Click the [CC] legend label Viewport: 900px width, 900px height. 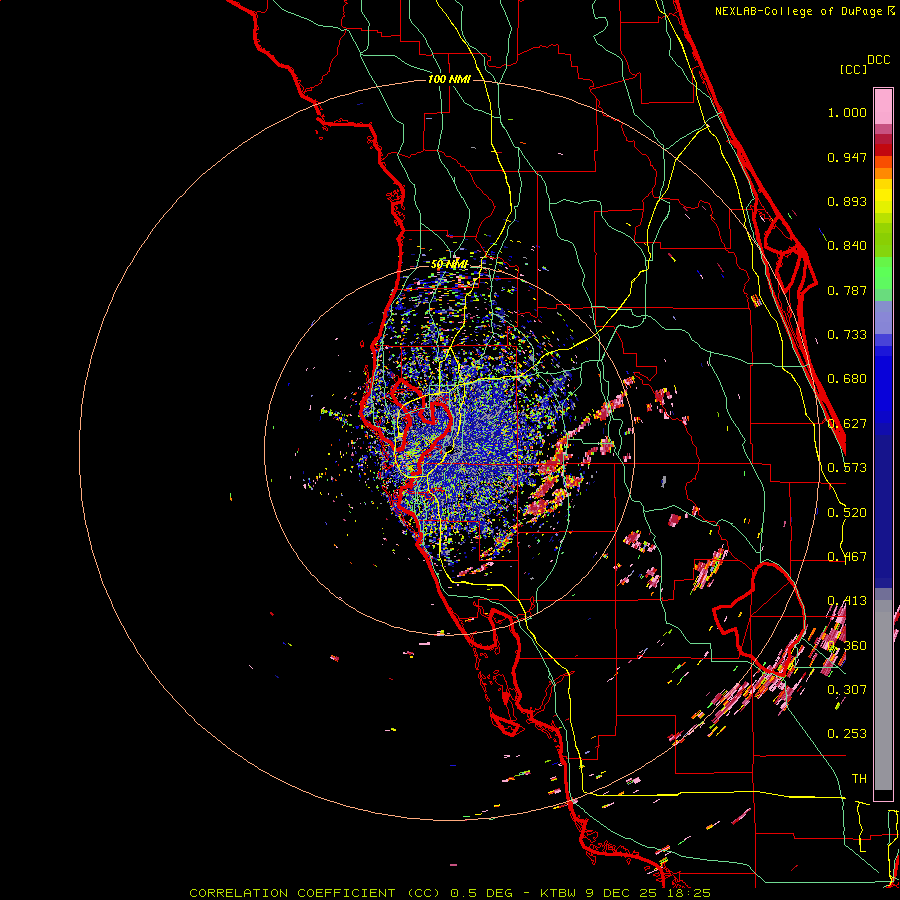[853, 69]
